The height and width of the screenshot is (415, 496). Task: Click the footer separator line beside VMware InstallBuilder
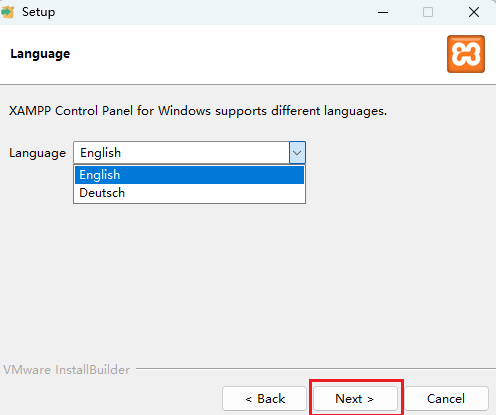[316, 369]
